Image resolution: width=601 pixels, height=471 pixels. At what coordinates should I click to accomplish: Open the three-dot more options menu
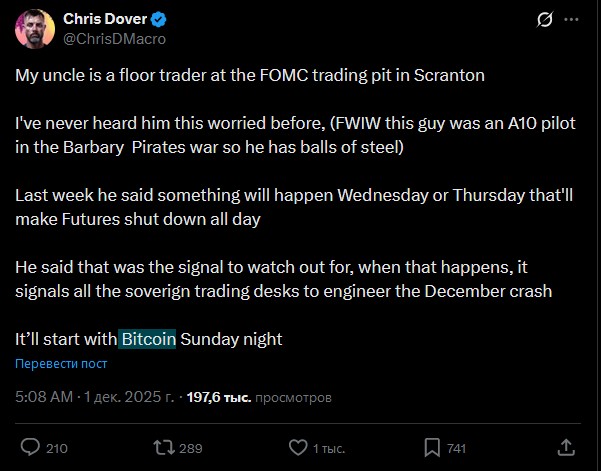pyautogui.click(x=571, y=19)
